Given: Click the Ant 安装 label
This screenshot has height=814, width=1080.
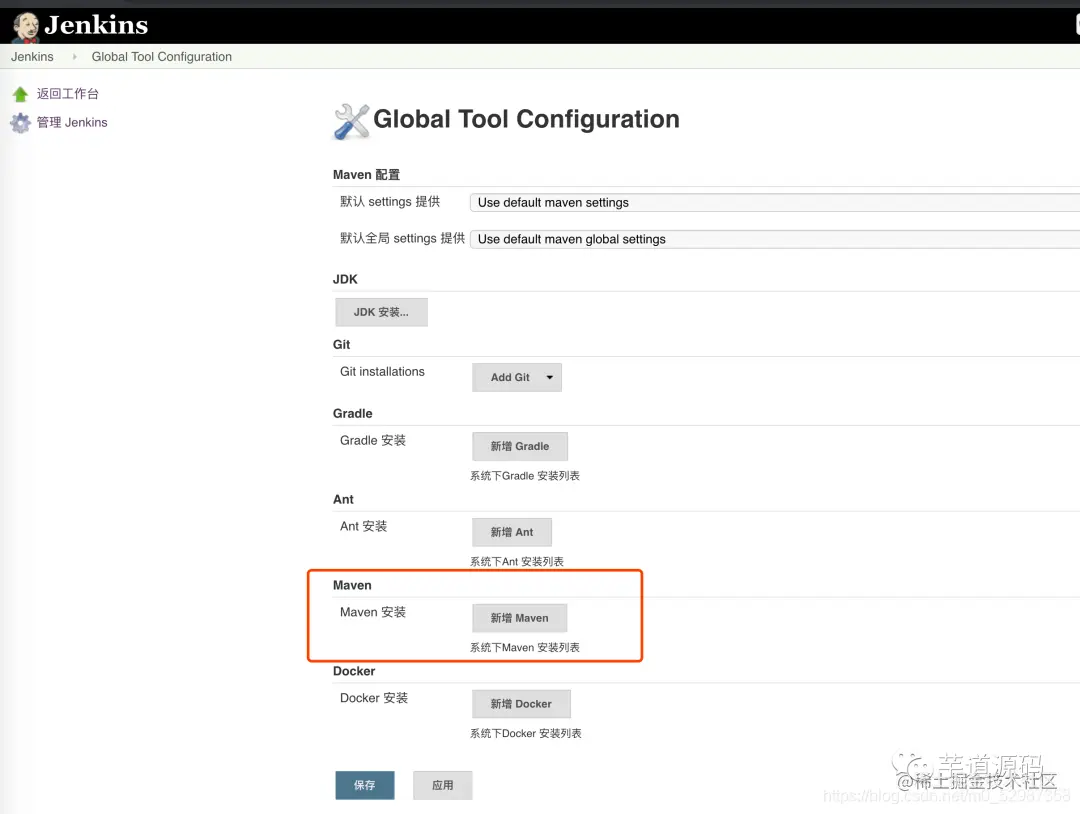Looking at the screenshot, I should 364,526.
